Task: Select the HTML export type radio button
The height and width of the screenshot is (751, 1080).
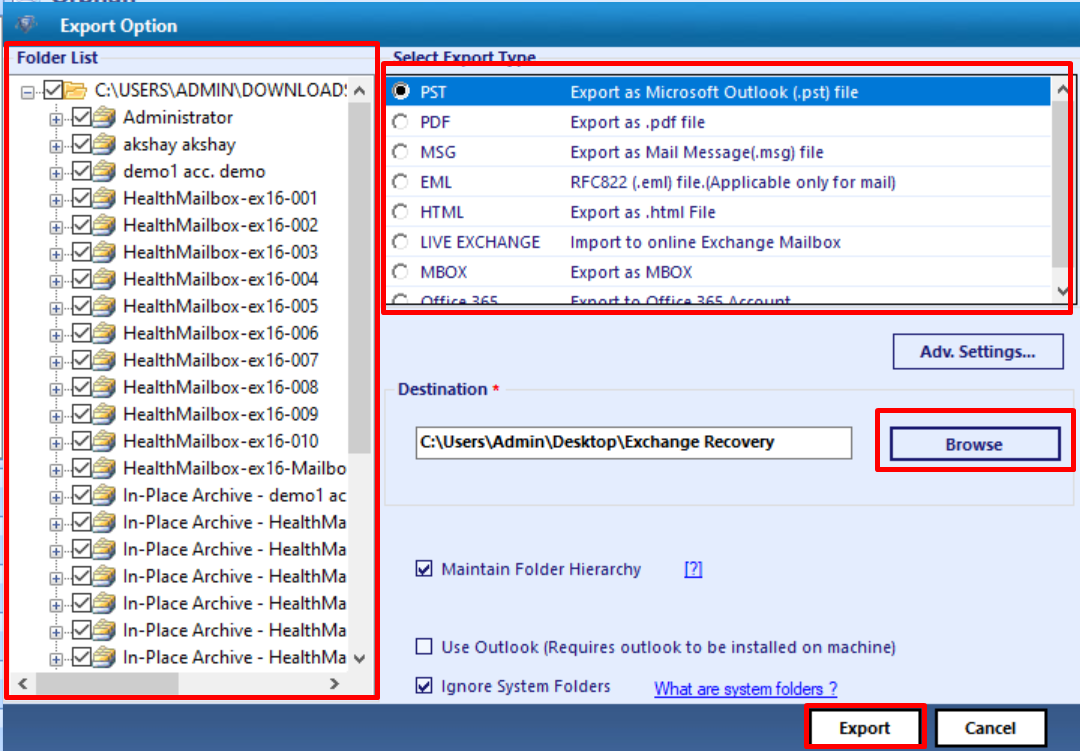Action: 400,212
